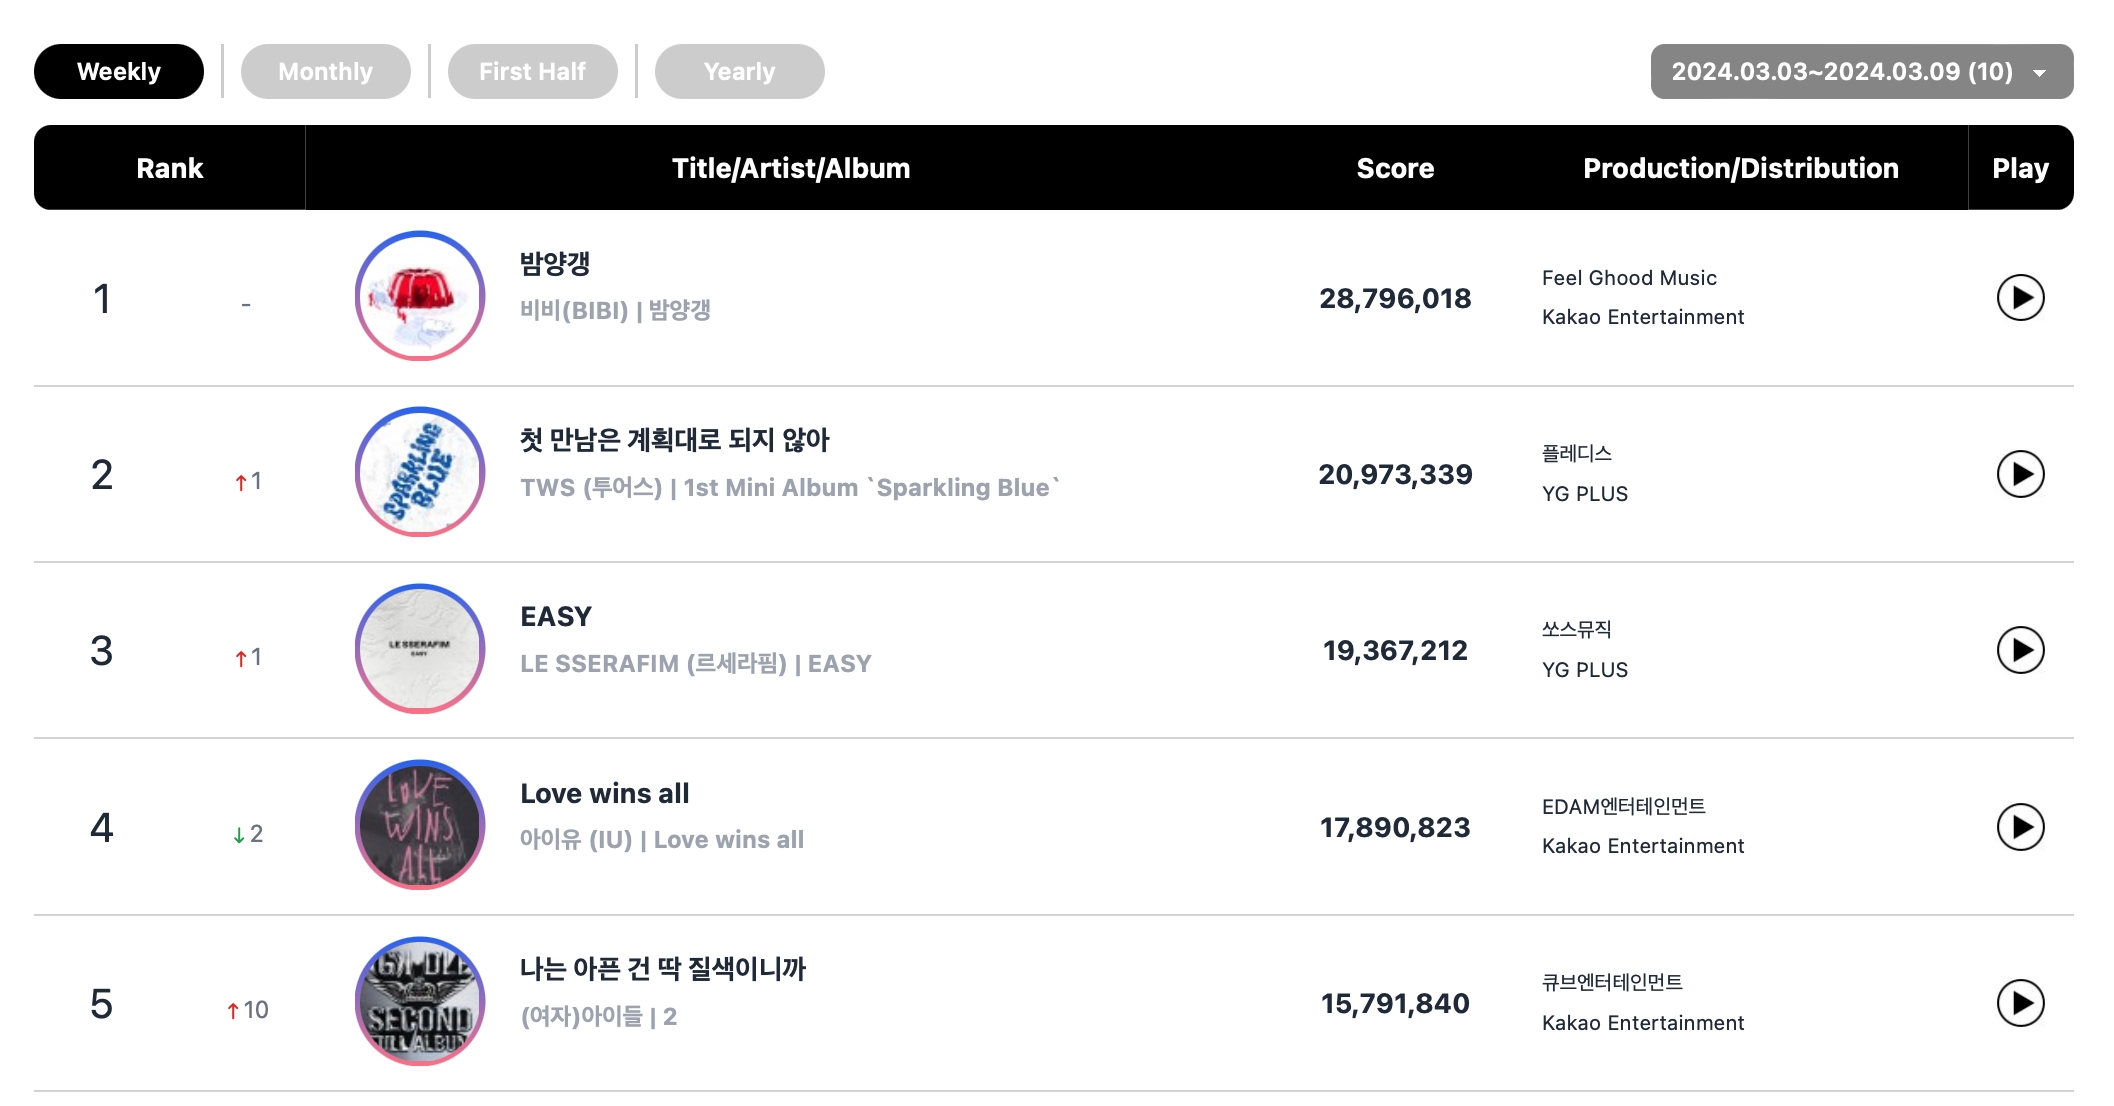Open the LE SSERAFIM EASY album cover
The width and height of the screenshot is (2114, 1106).
[420, 649]
